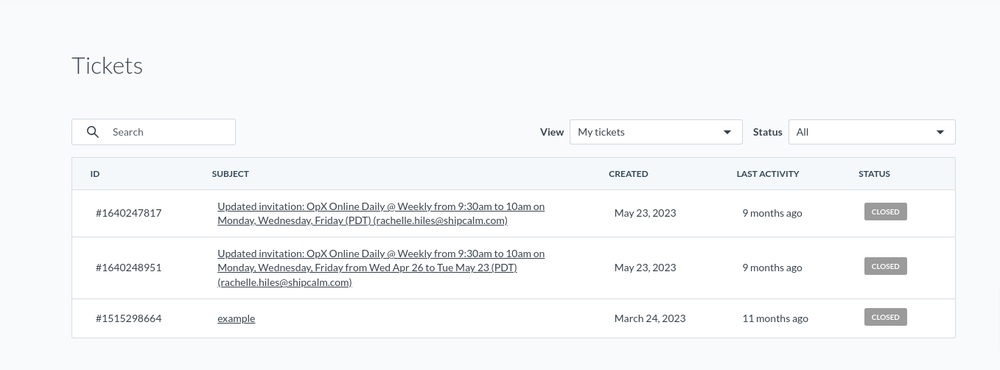Viewport: 1000px width, 370px height.
Task: Sort by the Created column header
Action: pos(628,174)
